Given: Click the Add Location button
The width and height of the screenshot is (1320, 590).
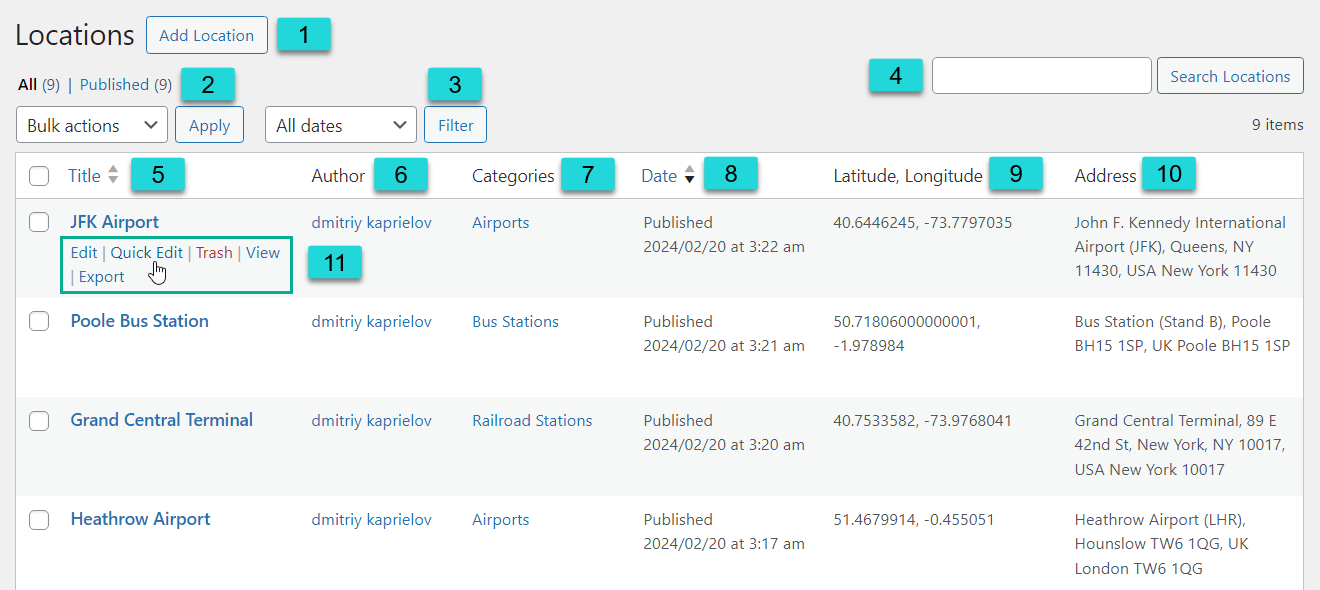Looking at the screenshot, I should tap(207, 35).
